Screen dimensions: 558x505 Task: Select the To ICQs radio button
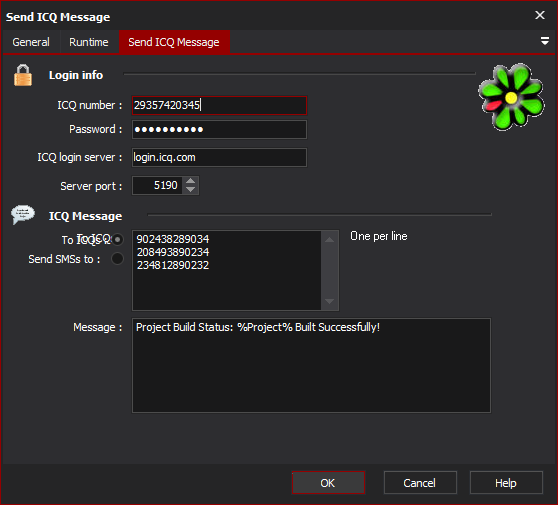tap(117, 240)
